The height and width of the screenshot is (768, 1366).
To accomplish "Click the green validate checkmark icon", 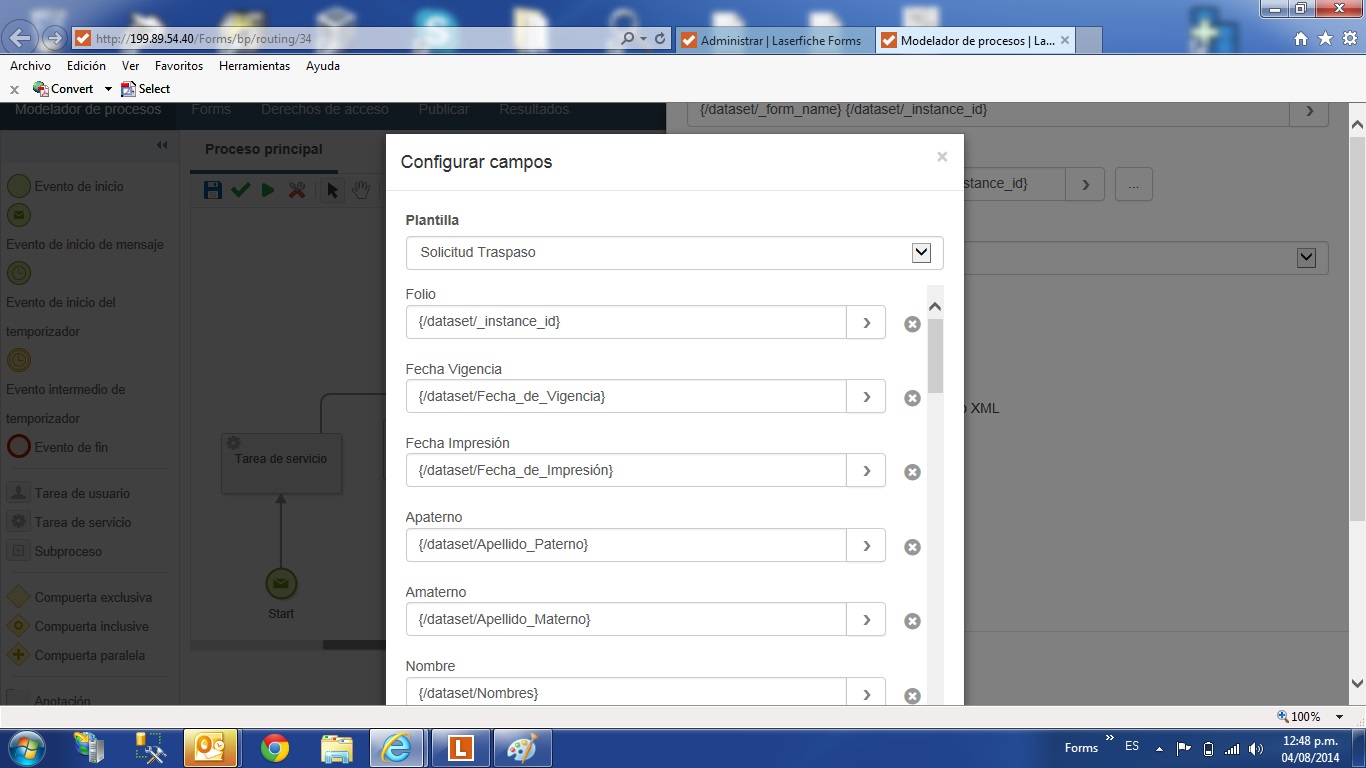I will point(240,190).
